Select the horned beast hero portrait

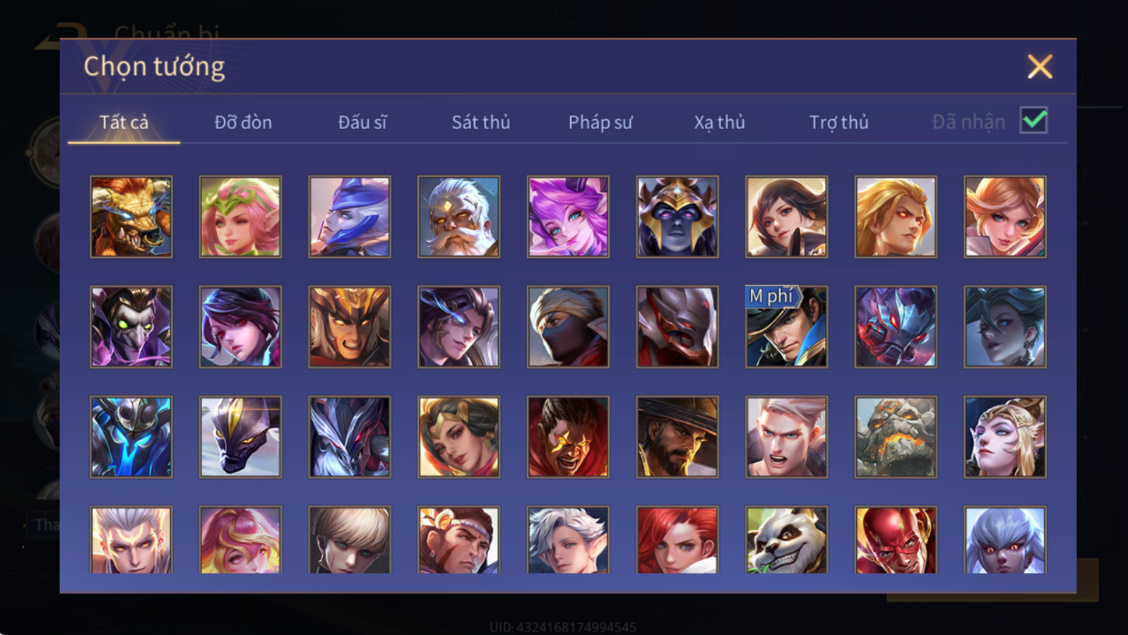tap(131, 216)
